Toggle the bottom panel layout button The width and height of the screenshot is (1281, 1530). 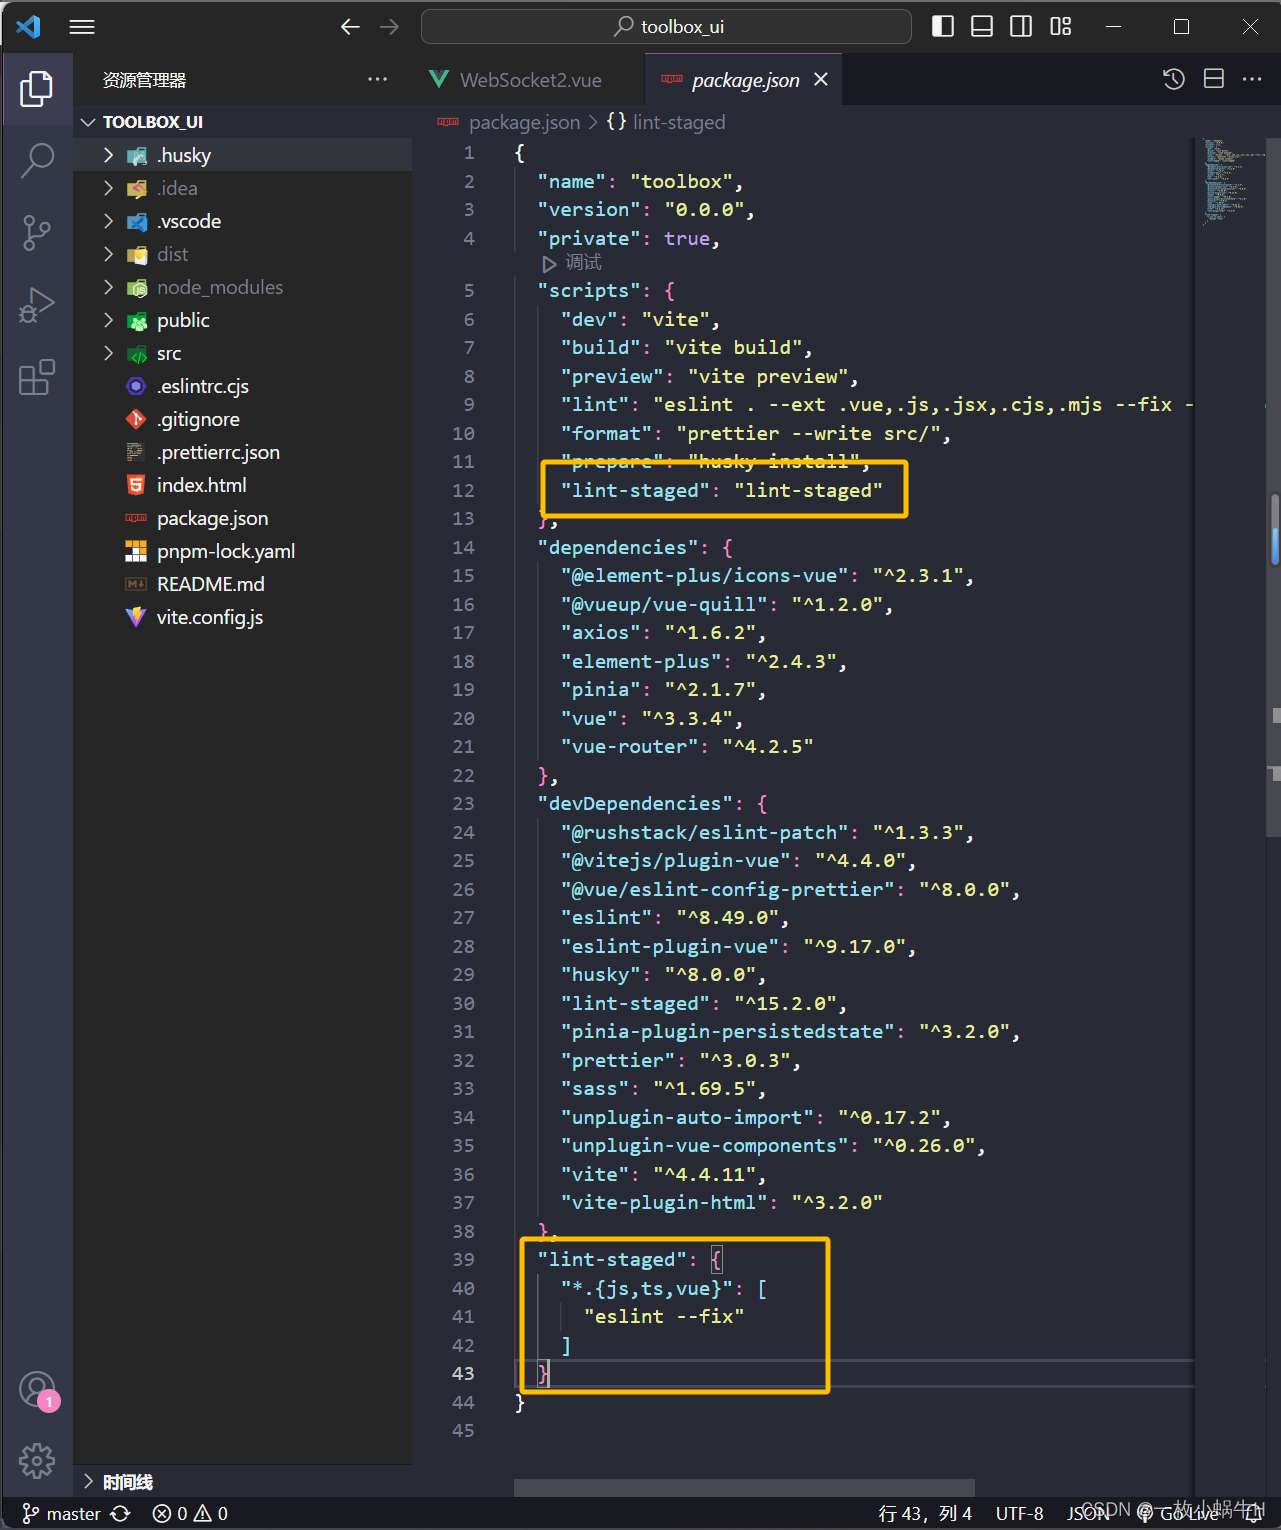click(982, 26)
